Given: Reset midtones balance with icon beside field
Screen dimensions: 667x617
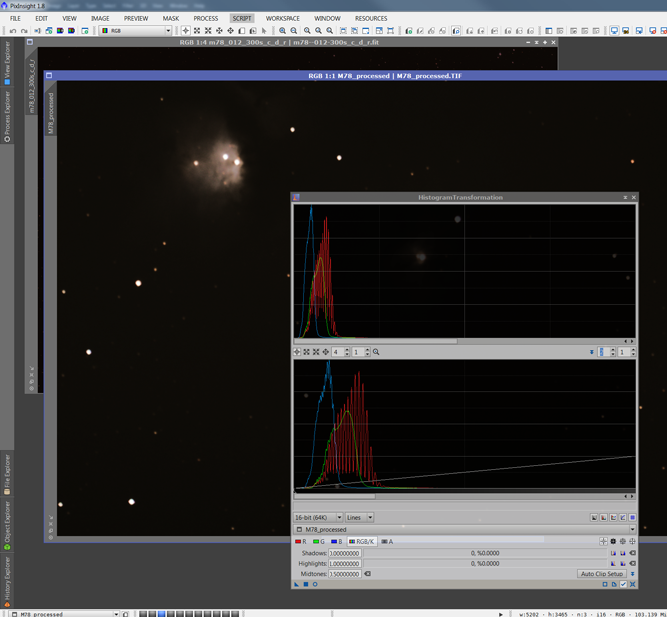Looking at the screenshot, I should click(x=368, y=574).
